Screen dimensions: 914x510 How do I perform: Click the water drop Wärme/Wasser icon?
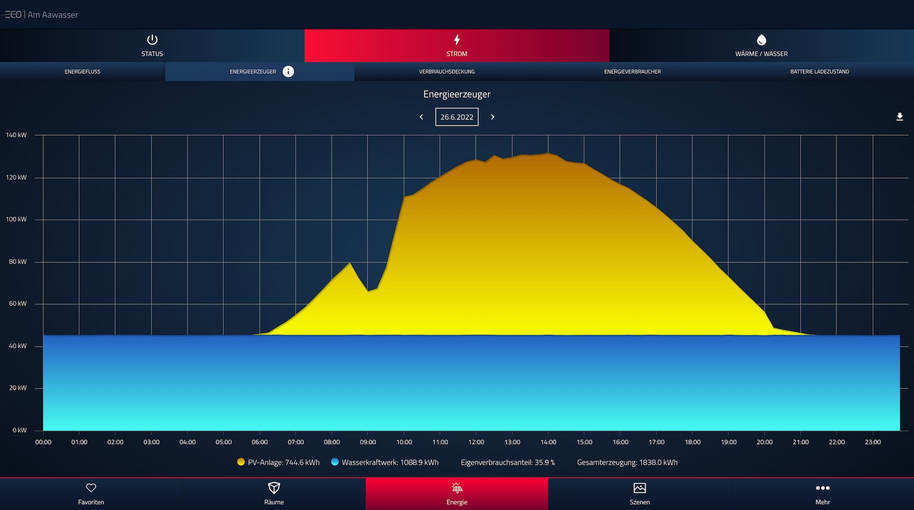click(x=761, y=40)
